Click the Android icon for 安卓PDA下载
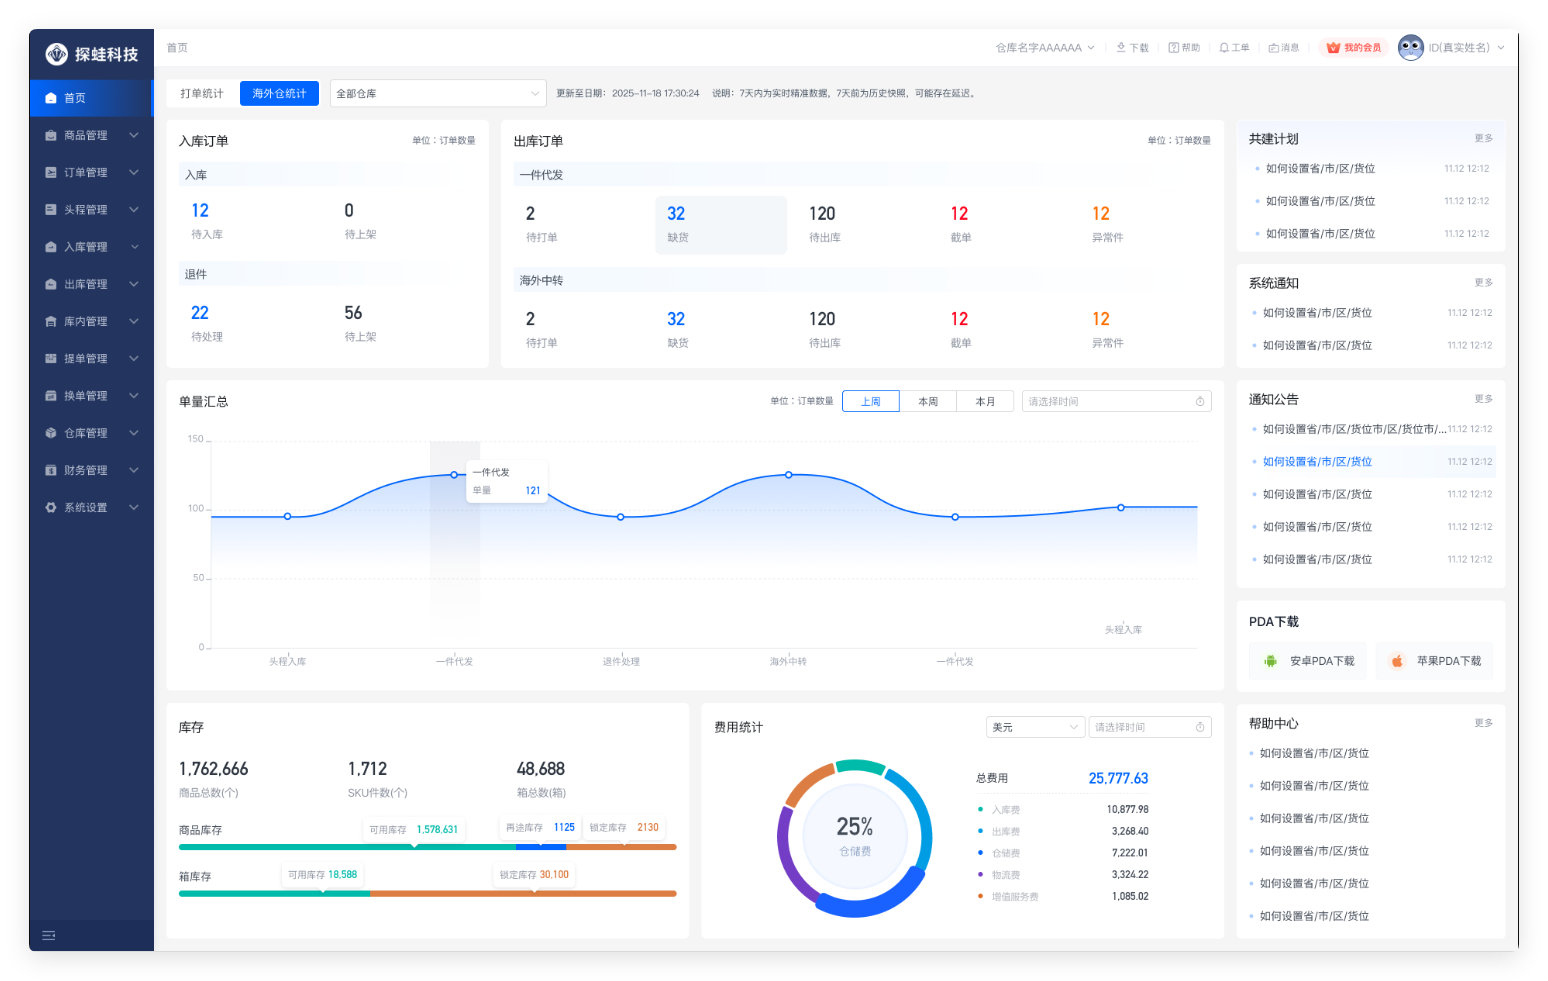Viewport: 1548px width, 981px height. click(x=1271, y=661)
